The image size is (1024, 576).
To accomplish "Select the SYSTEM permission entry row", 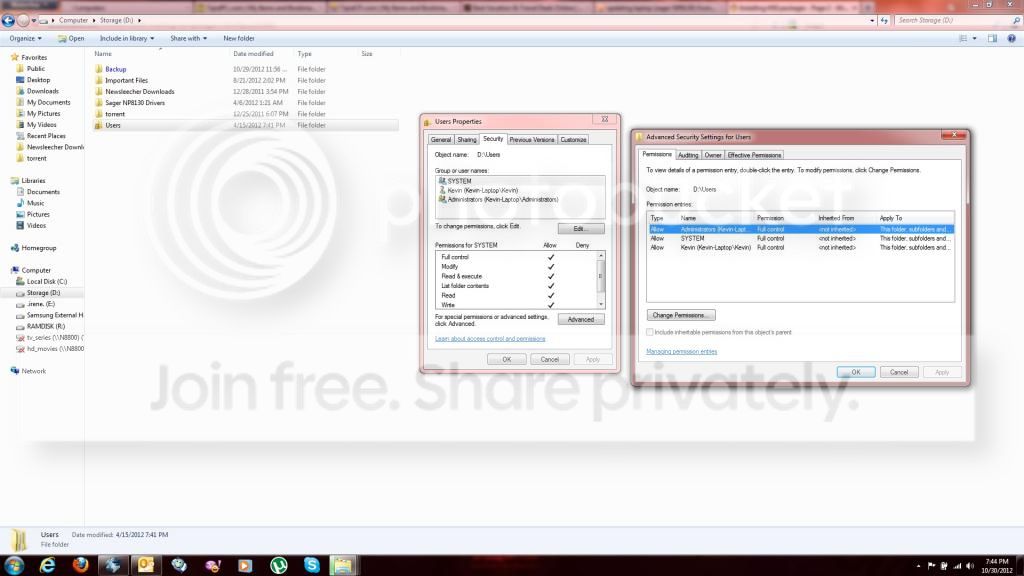I will coord(801,238).
